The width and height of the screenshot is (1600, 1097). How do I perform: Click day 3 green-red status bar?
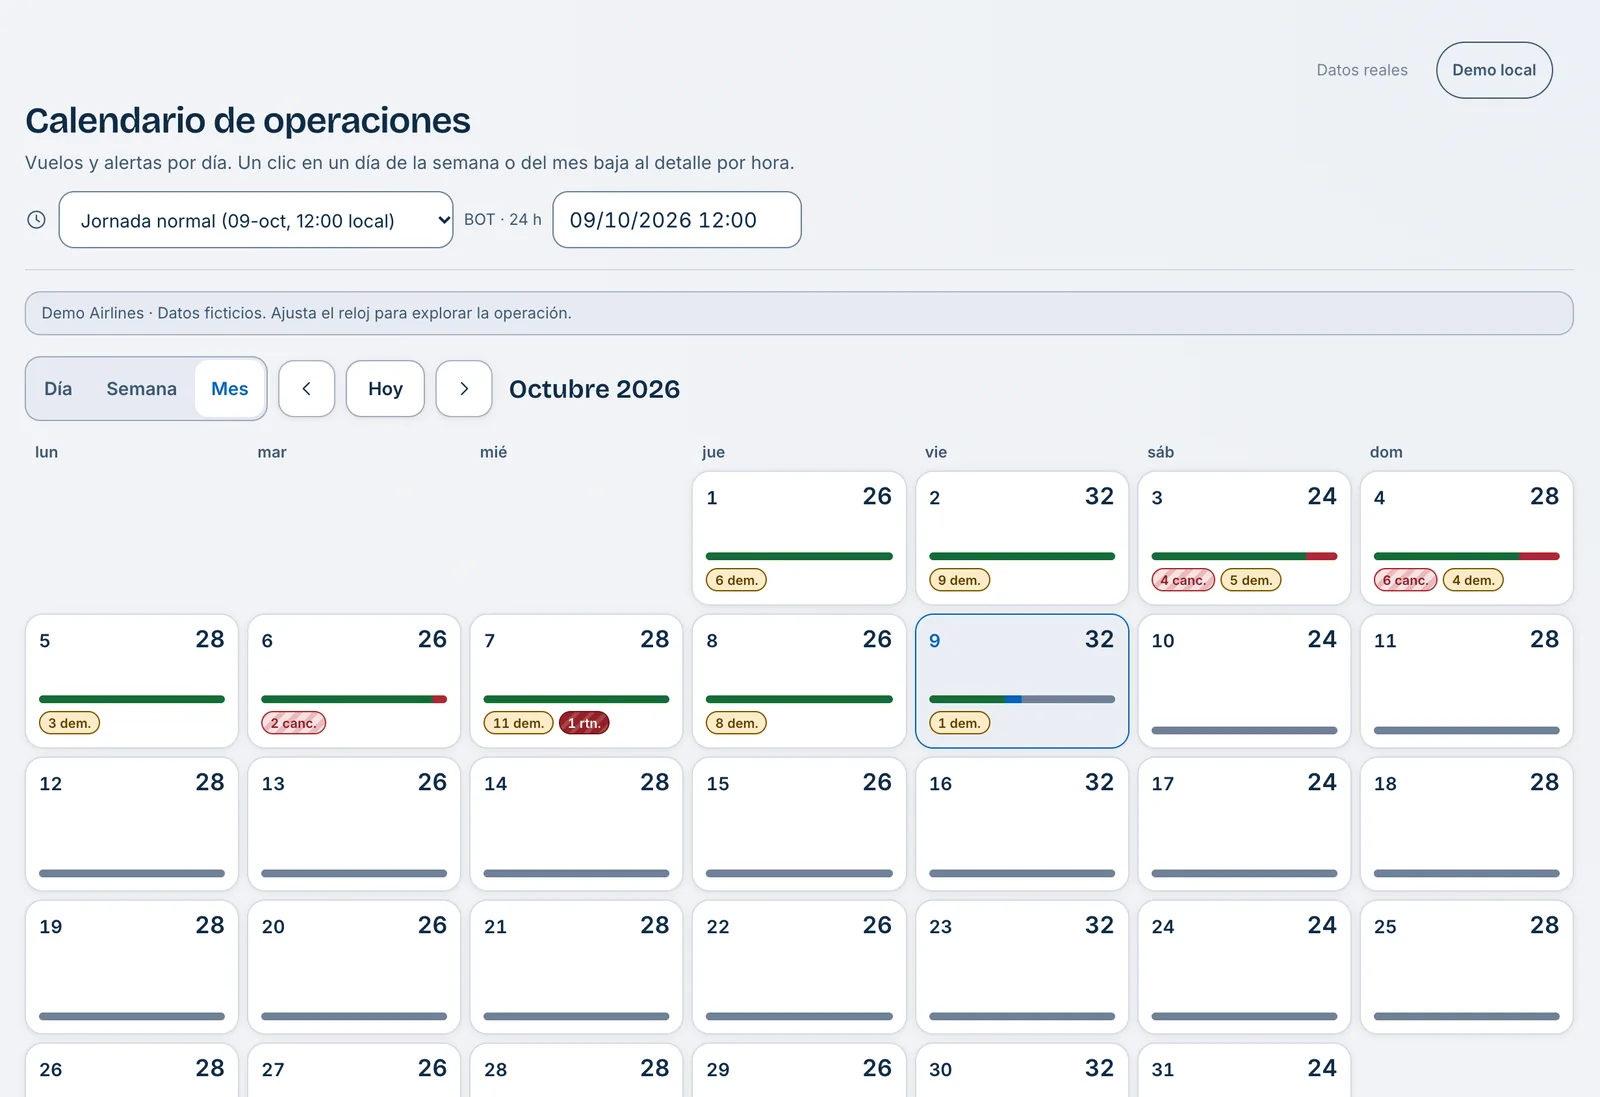(1244, 556)
